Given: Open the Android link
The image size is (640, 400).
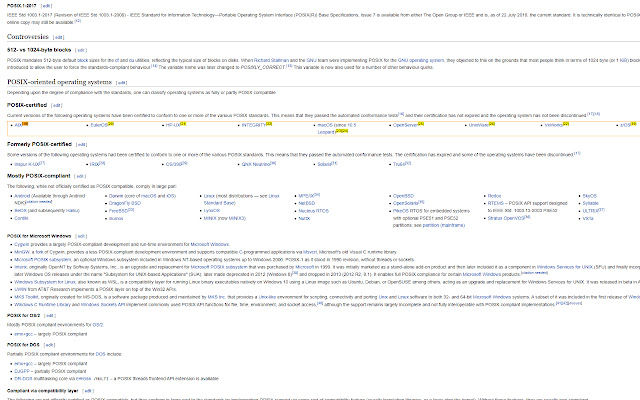Looking at the screenshot, I should point(22,196).
